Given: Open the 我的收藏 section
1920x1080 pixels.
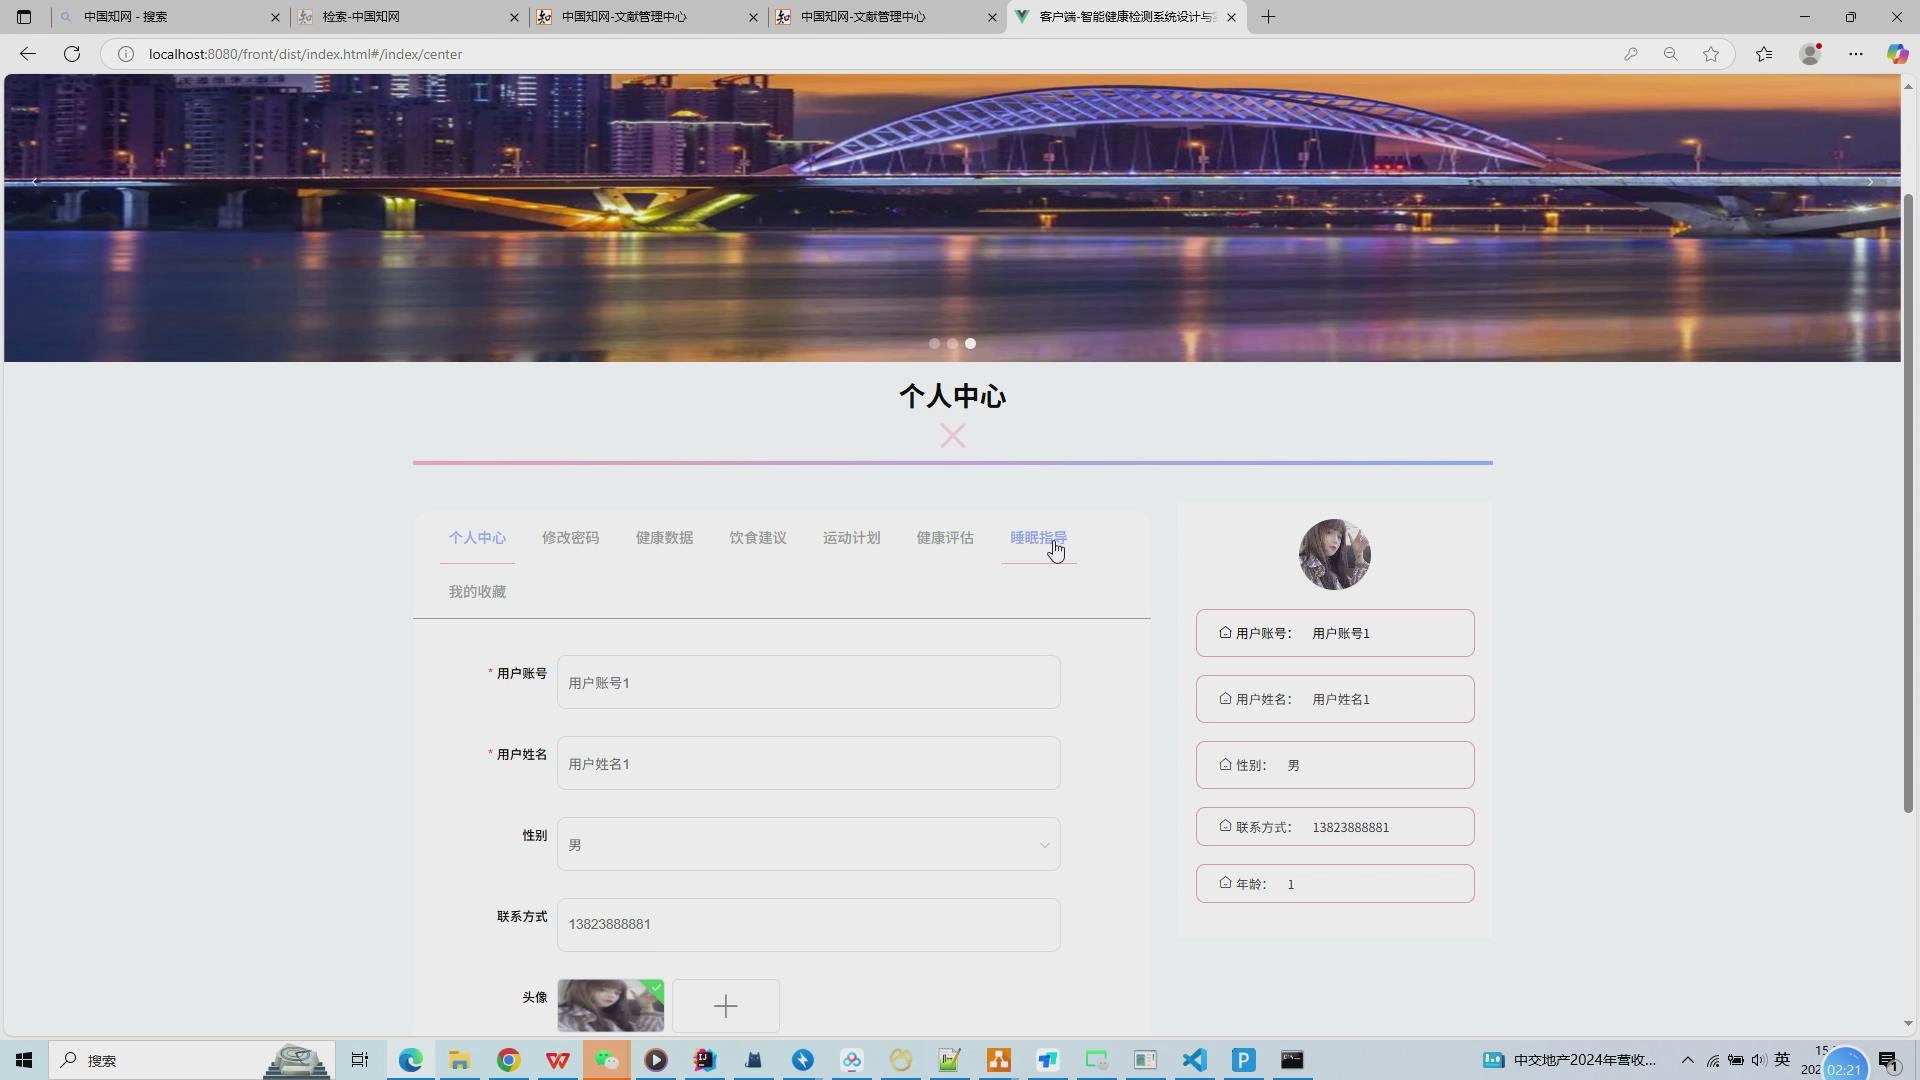Looking at the screenshot, I should pos(477,591).
